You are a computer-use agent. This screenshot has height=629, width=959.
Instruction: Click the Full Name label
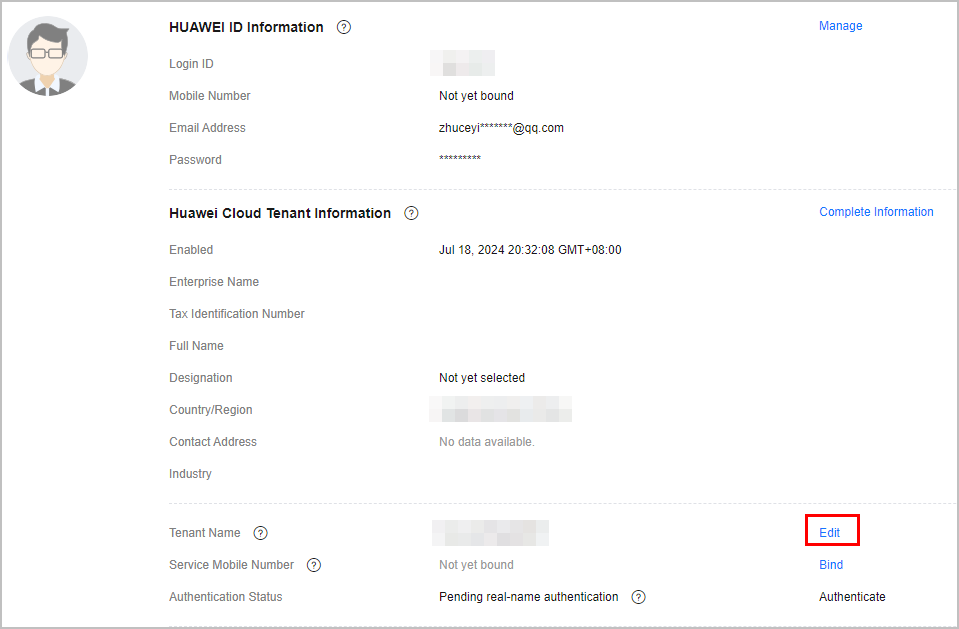[196, 346]
